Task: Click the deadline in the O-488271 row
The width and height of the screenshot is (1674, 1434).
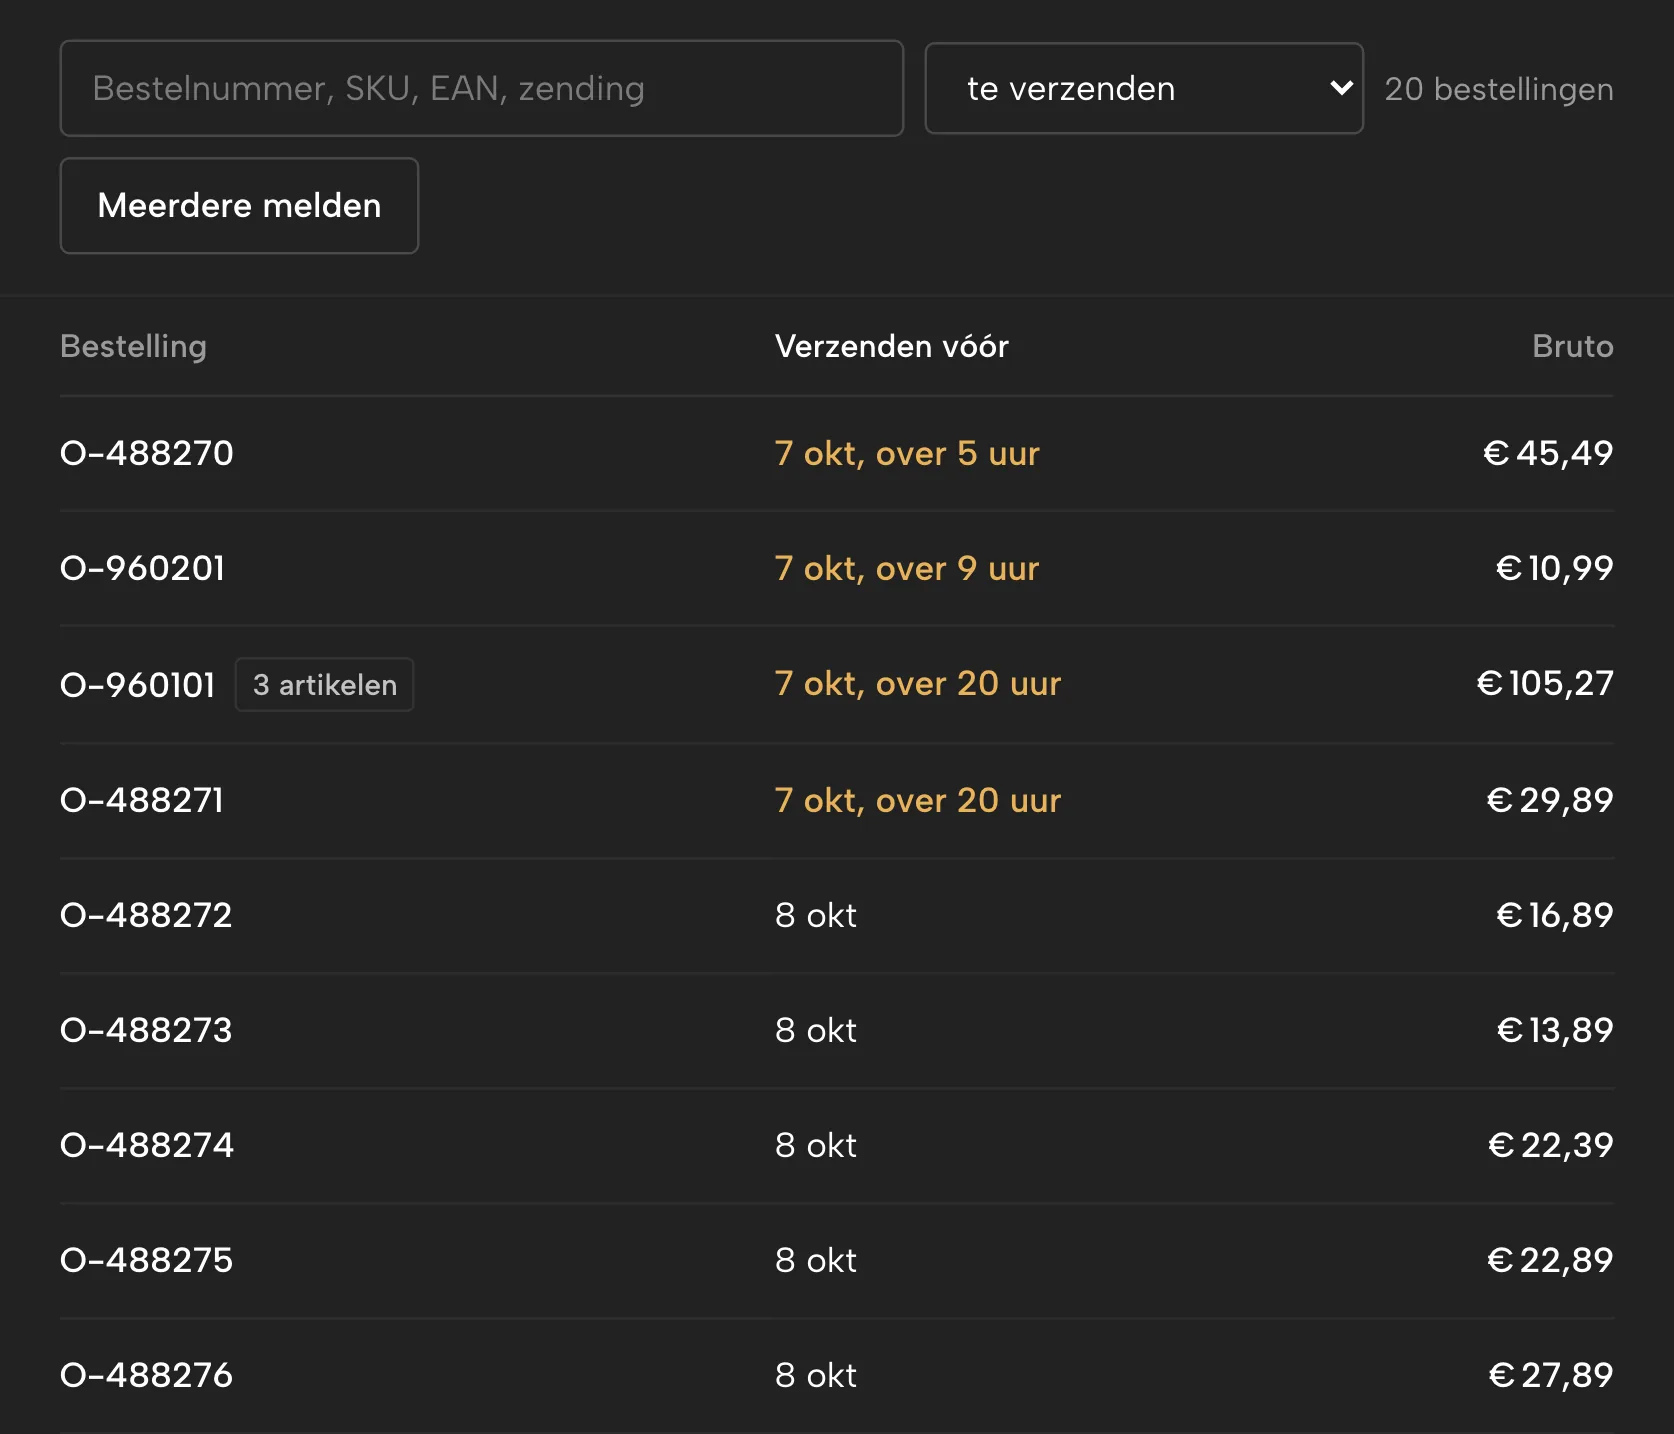Action: coord(918,800)
